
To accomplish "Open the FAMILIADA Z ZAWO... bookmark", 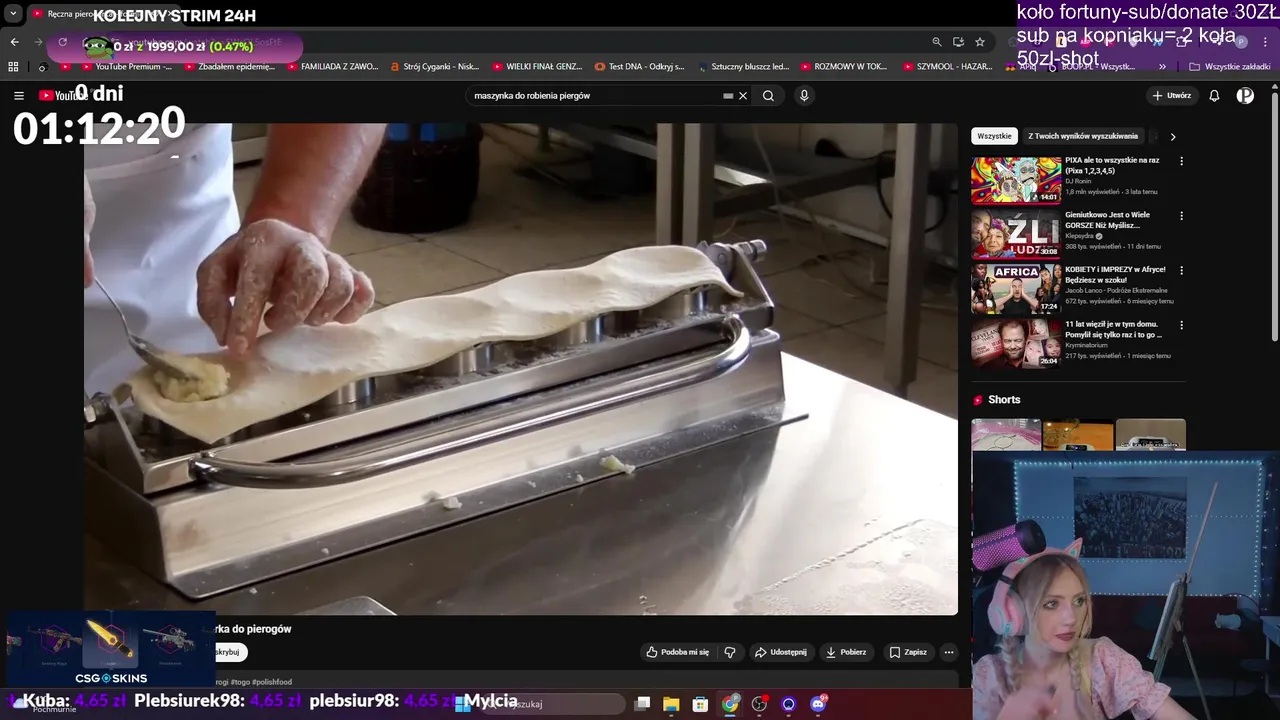I will [332, 67].
